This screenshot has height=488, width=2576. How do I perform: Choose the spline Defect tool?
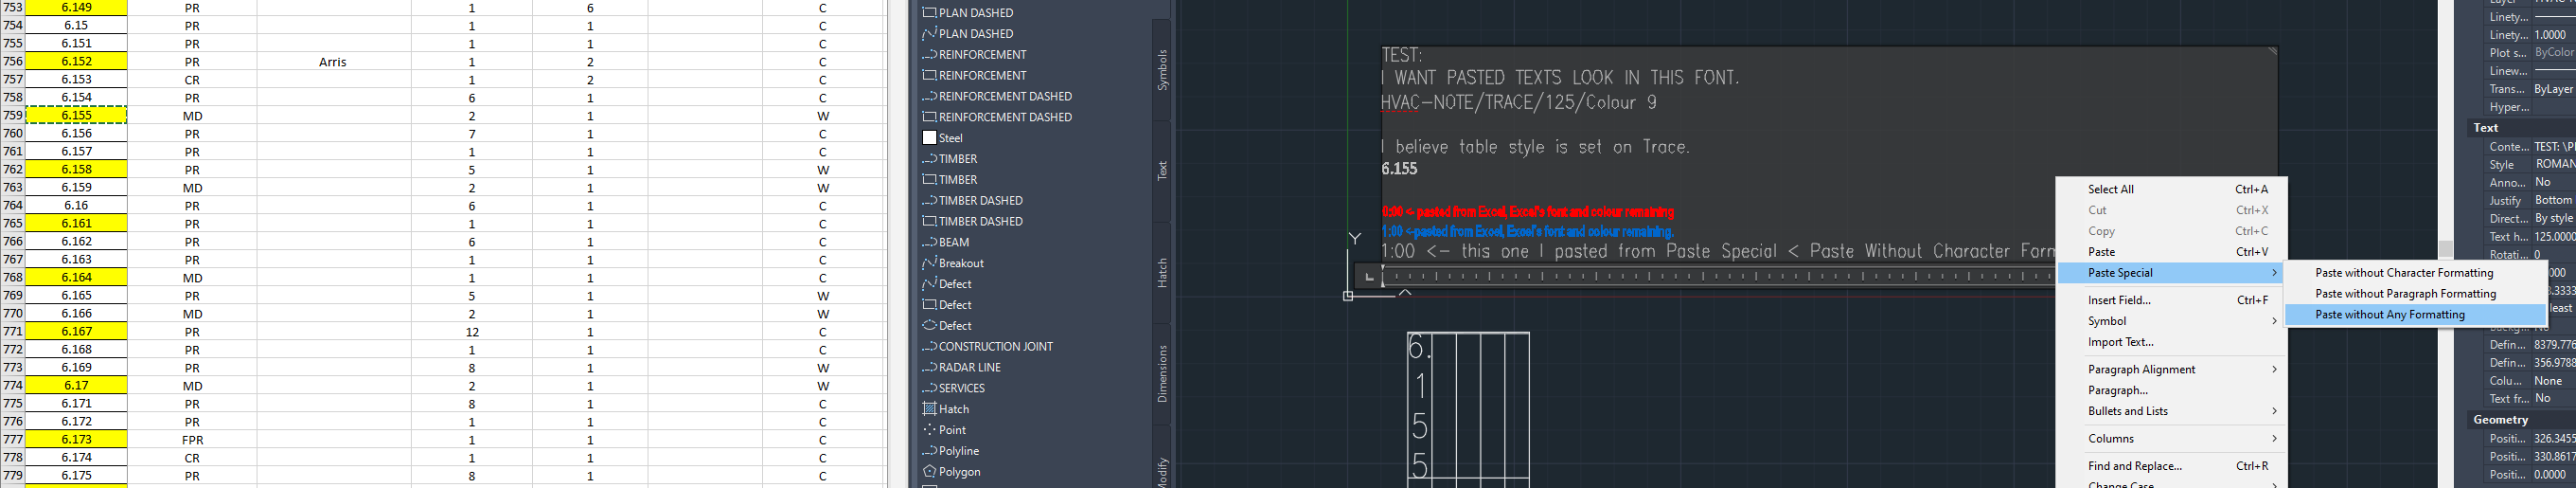946,284
